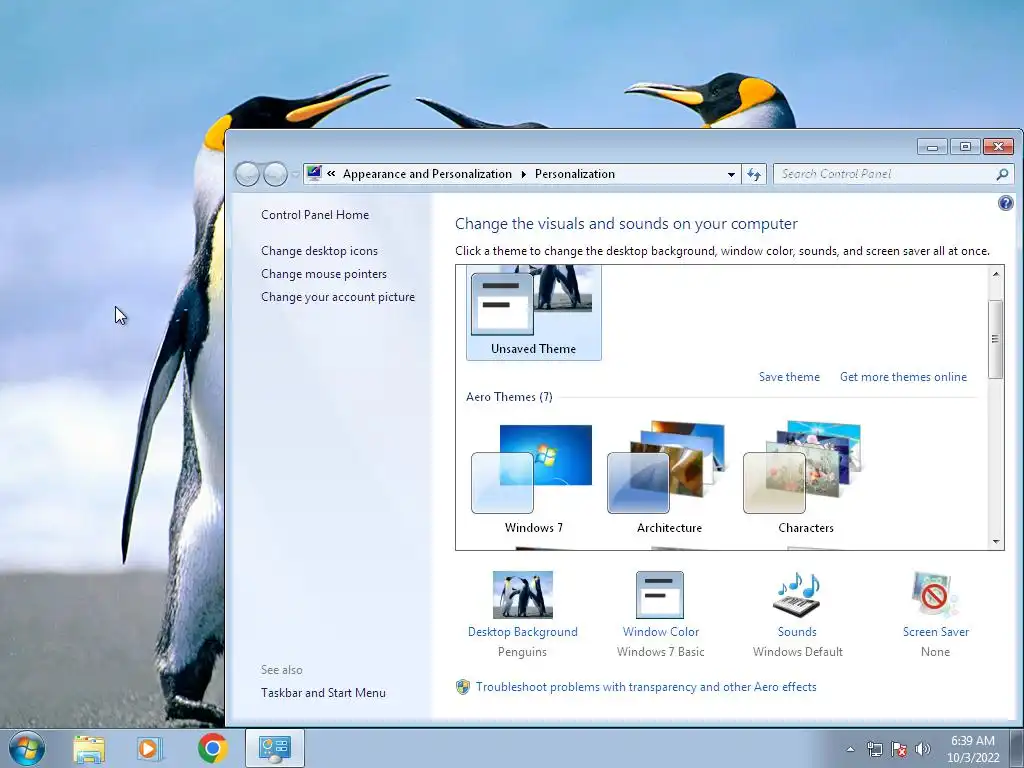
Task: Open Change desktop icons link
Action: pos(319,251)
